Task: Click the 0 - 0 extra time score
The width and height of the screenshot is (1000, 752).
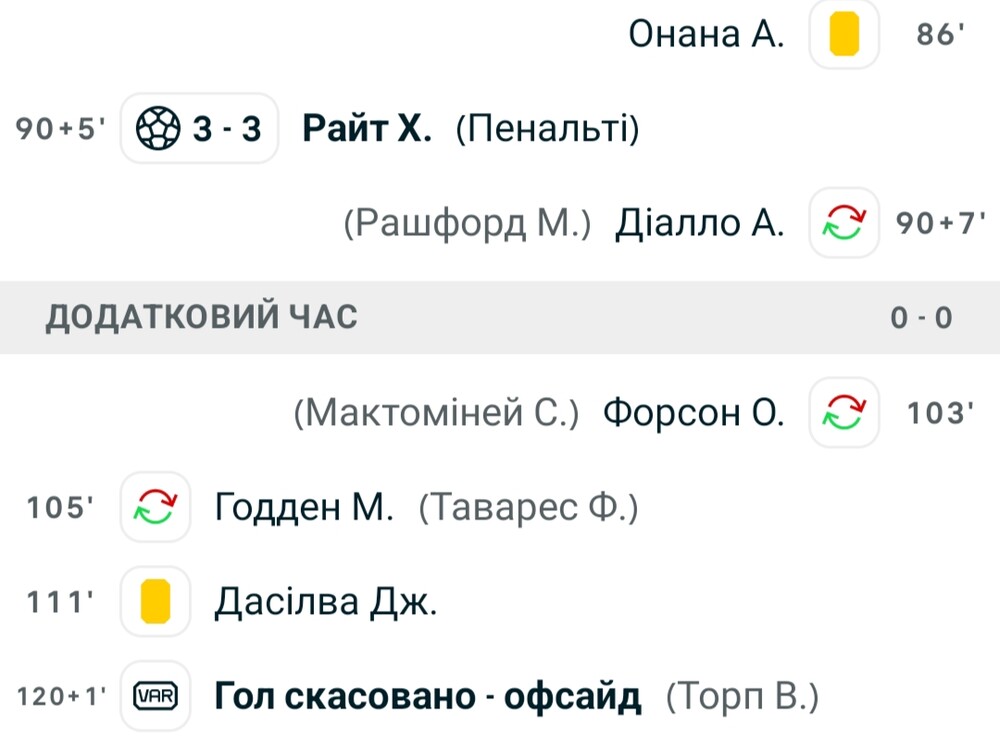Action: (922, 318)
